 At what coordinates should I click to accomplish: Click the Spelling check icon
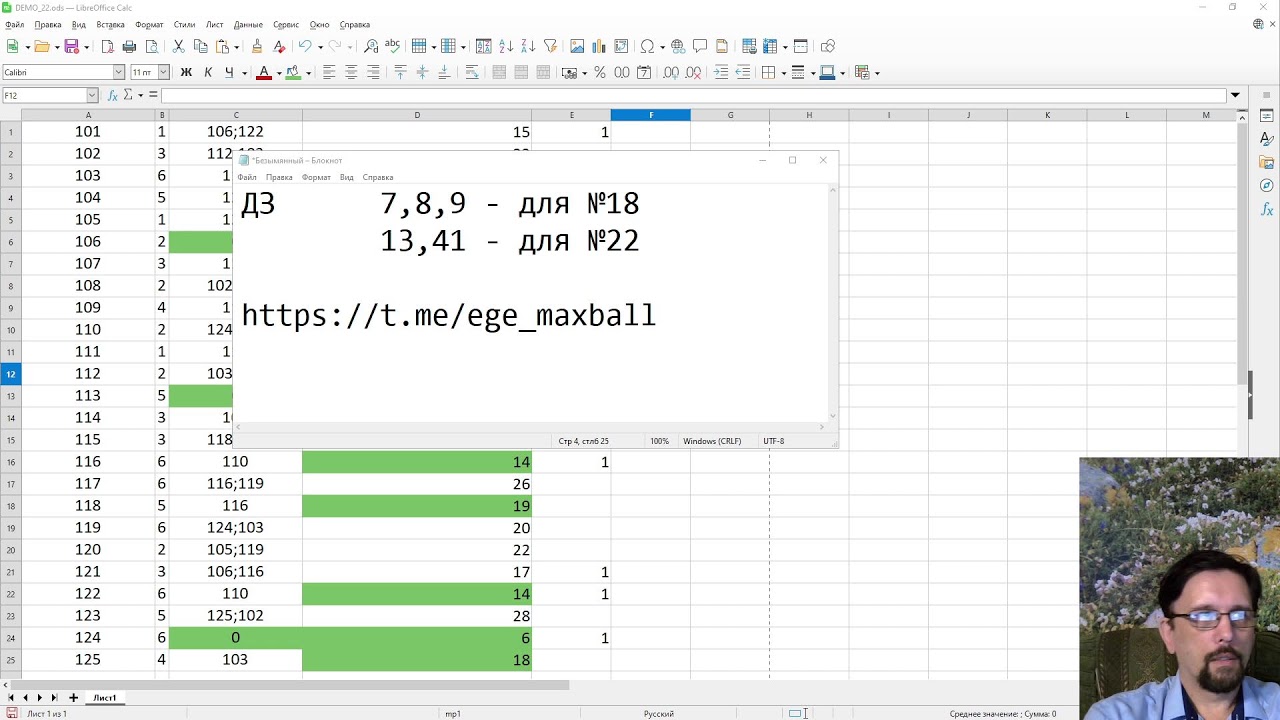[392, 46]
